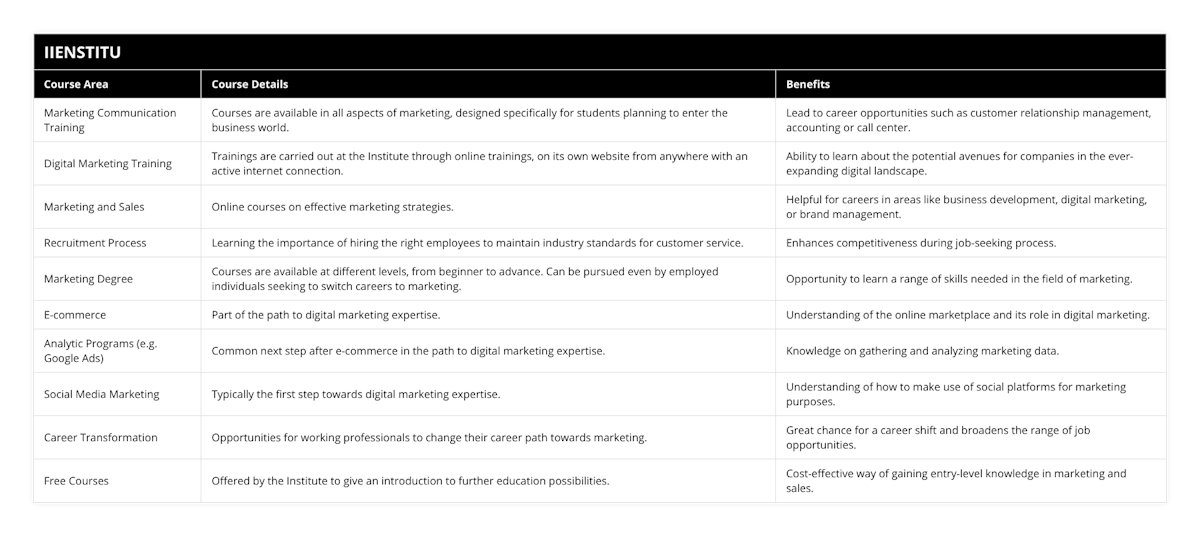Click the Benefits column header

(808, 85)
